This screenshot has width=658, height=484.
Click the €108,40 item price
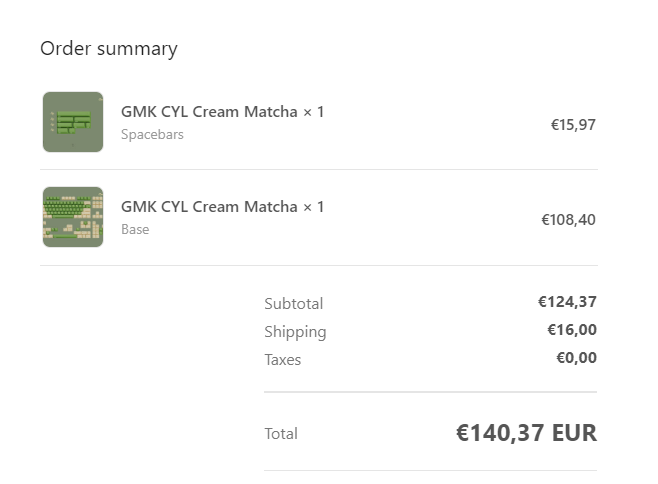pyautogui.click(x=568, y=220)
